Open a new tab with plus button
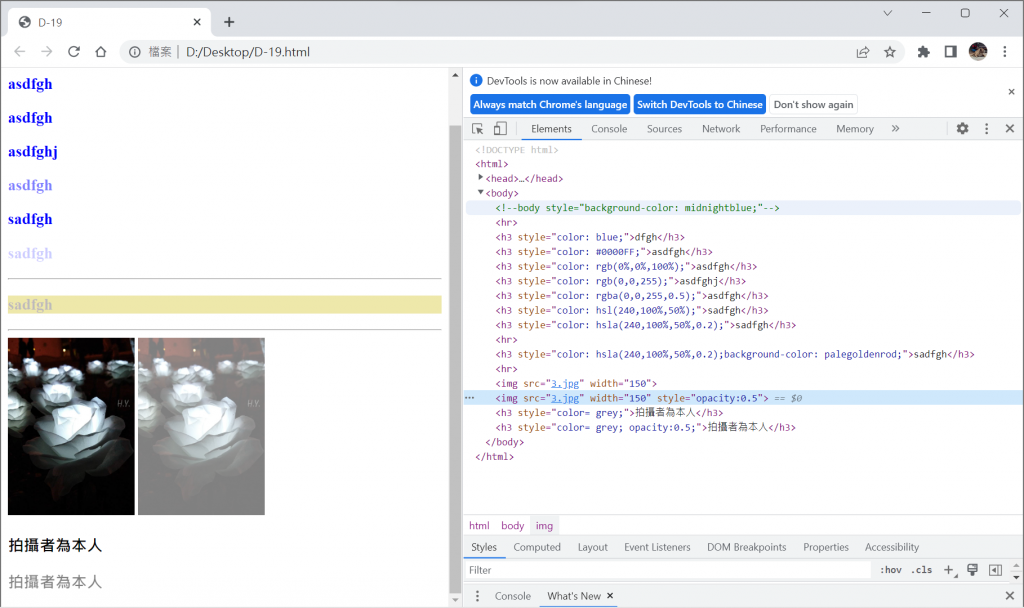1024x608 pixels. 229,22
